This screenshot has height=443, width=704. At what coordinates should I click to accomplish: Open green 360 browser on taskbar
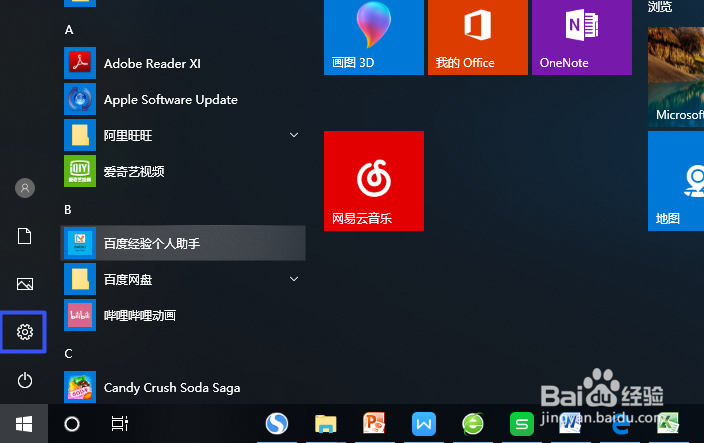[473, 424]
